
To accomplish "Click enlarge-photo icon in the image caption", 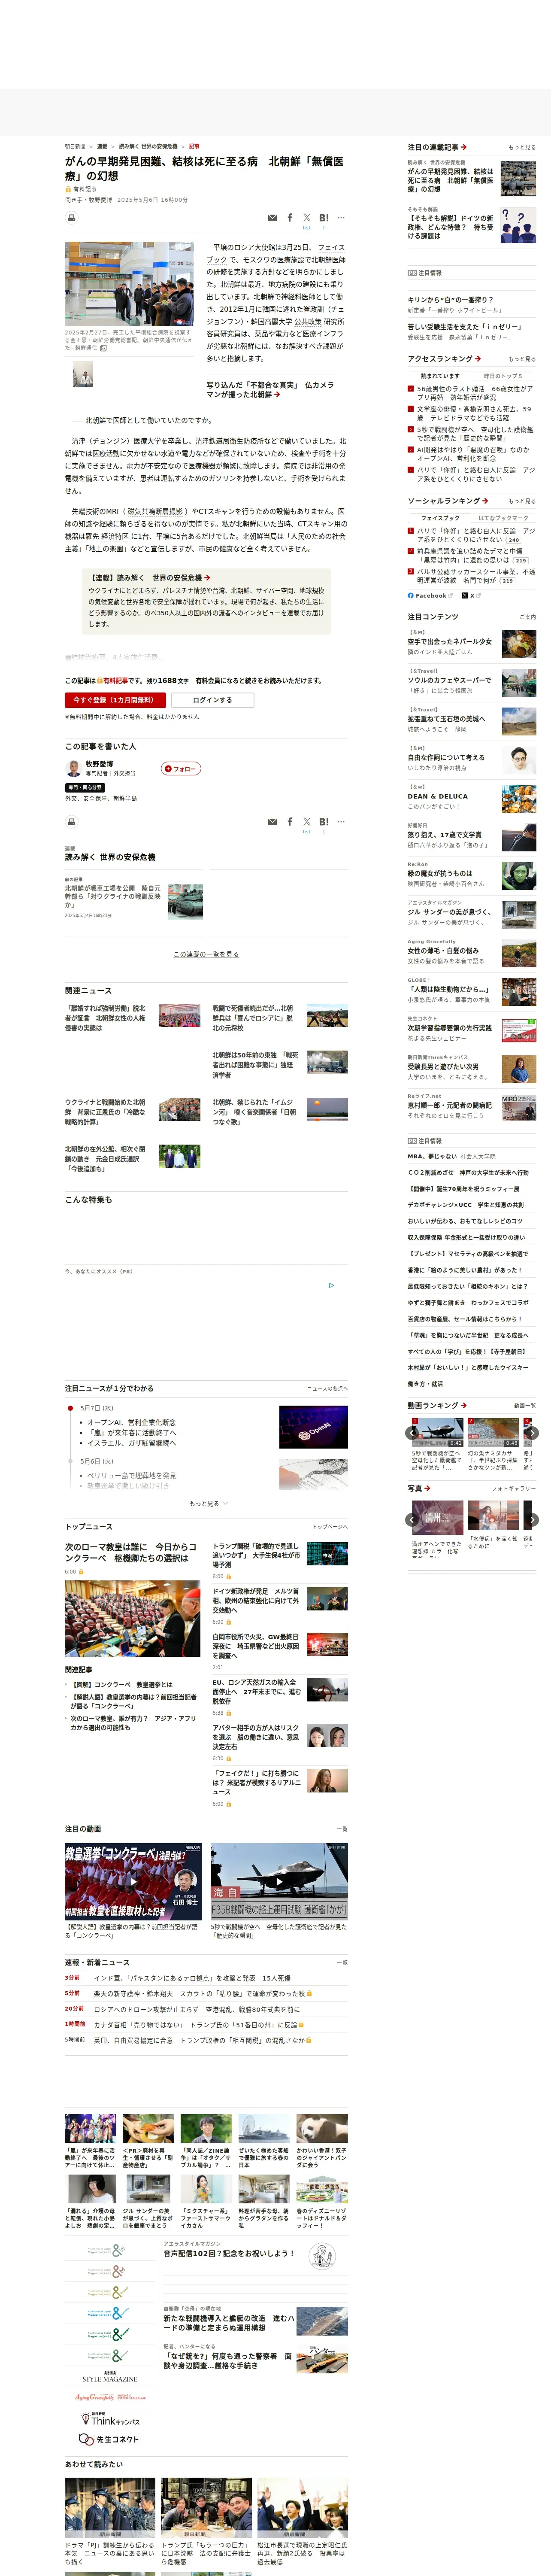I will click(103, 349).
